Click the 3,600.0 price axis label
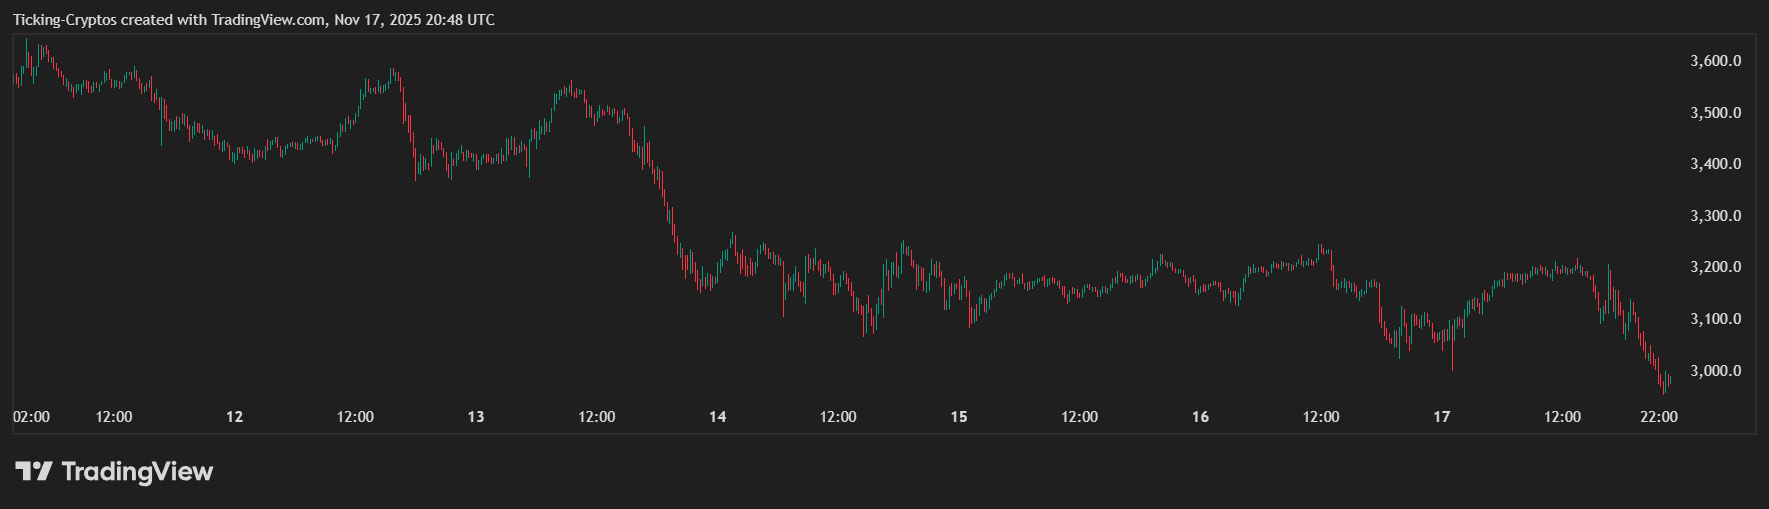This screenshot has width=1769, height=509. click(1715, 61)
